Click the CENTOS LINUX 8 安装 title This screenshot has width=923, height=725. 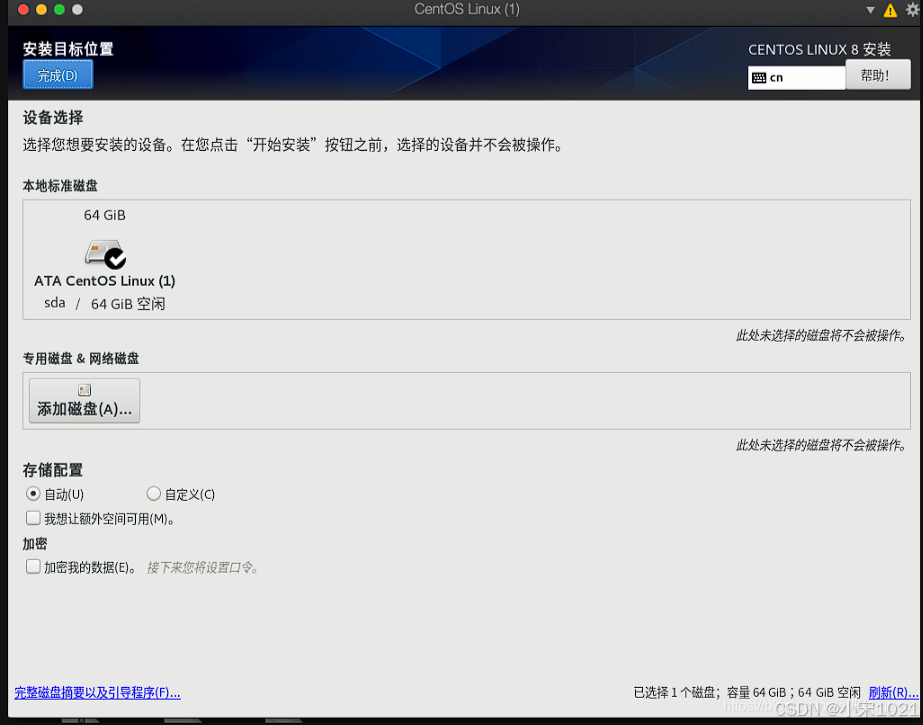pyautogui.click(x=819, y=49)
